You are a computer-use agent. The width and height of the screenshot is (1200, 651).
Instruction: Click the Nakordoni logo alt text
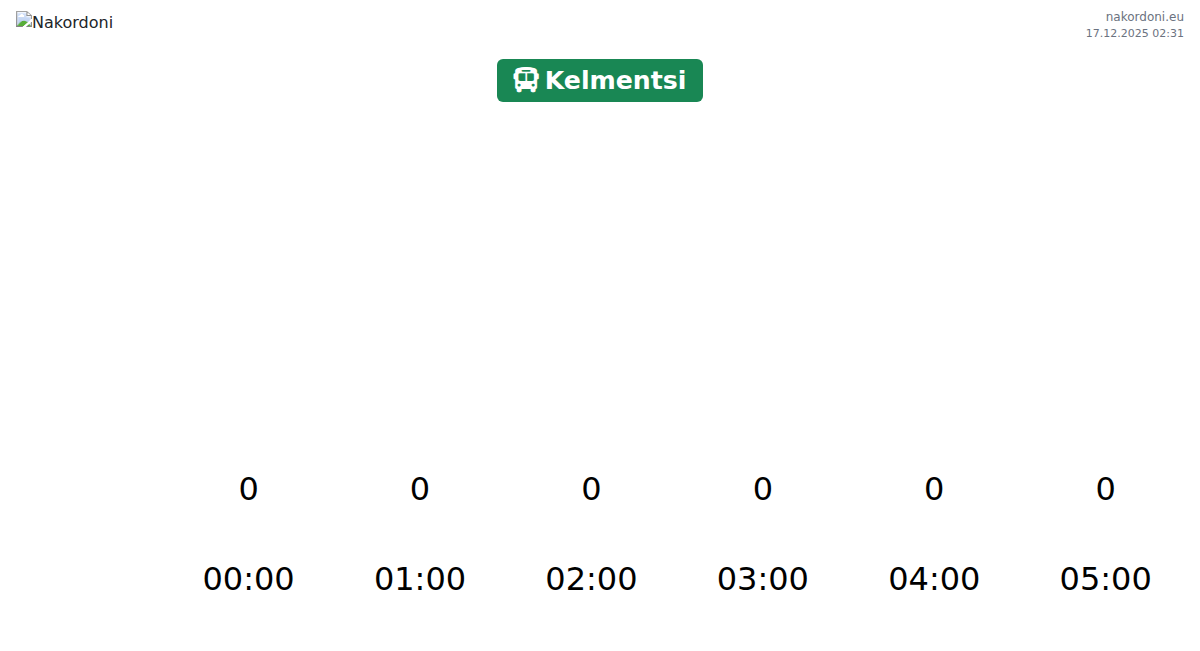click(73, 23)
